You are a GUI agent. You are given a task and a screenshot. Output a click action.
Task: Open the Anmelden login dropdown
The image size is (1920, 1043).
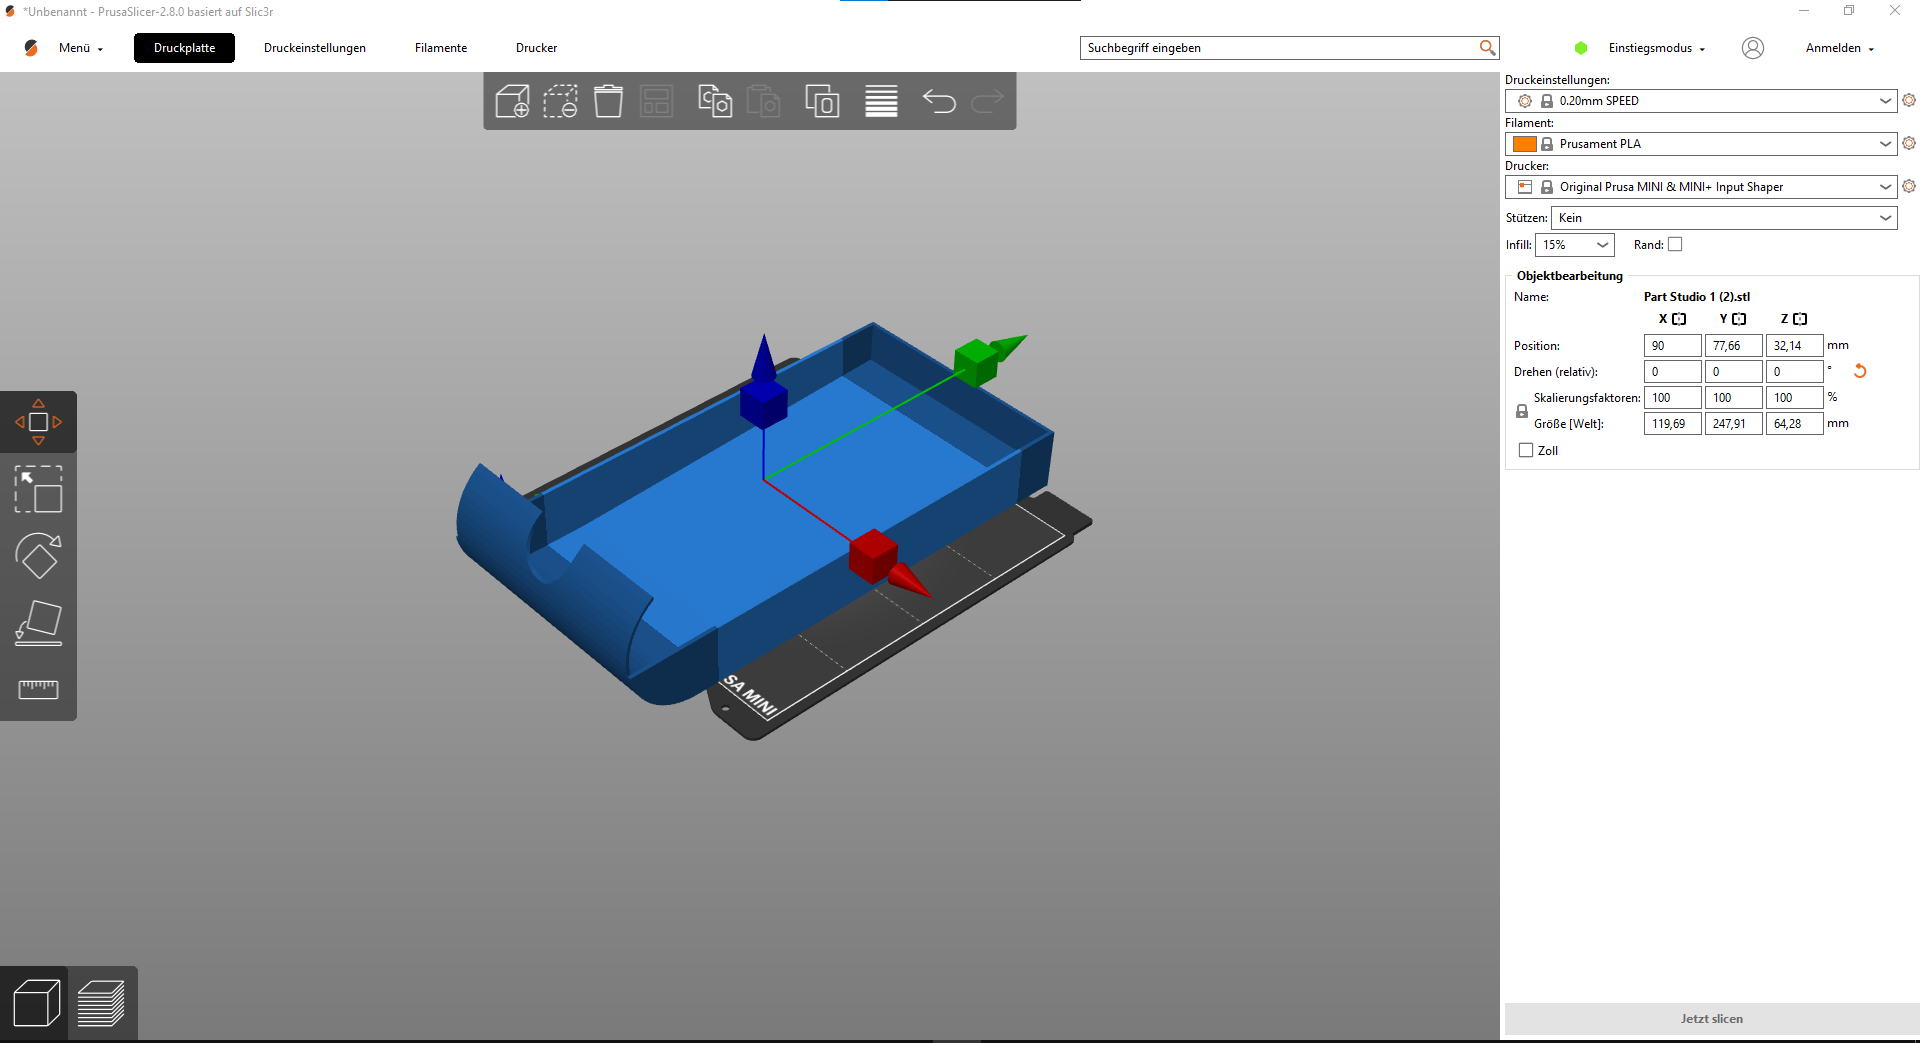pos(1839,48)
